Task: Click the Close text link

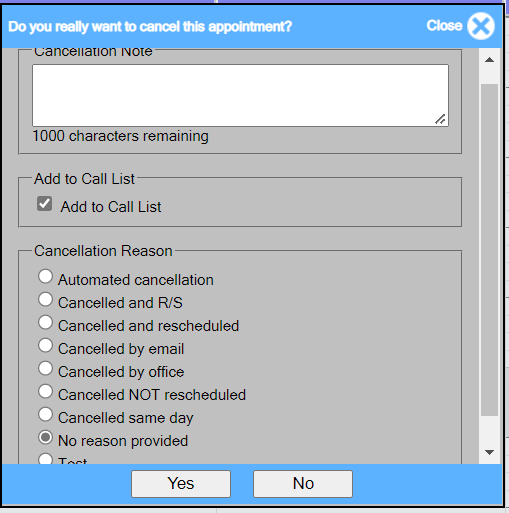Action: coord(444,26)
